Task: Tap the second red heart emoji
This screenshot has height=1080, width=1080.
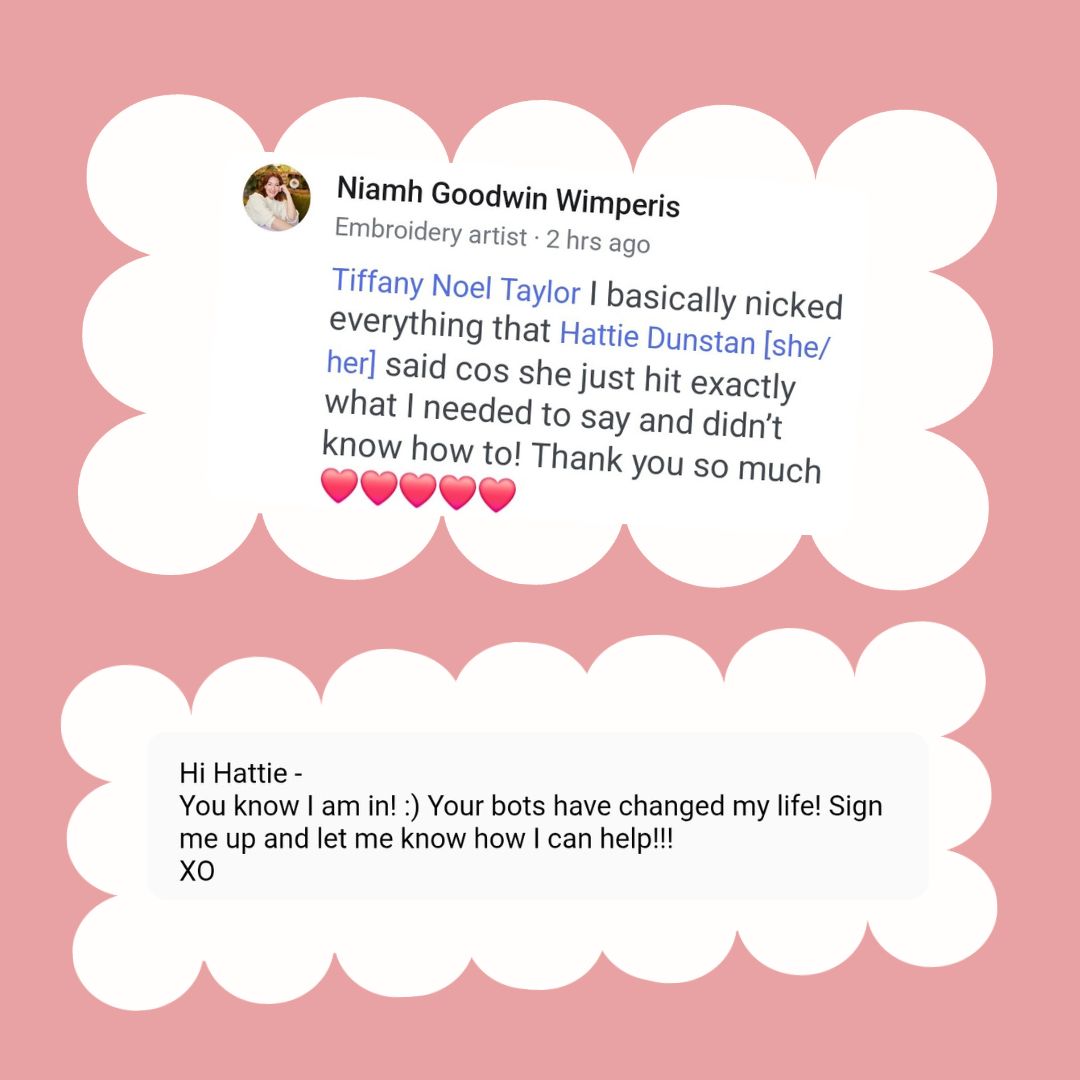Action: tap(379, 488)
